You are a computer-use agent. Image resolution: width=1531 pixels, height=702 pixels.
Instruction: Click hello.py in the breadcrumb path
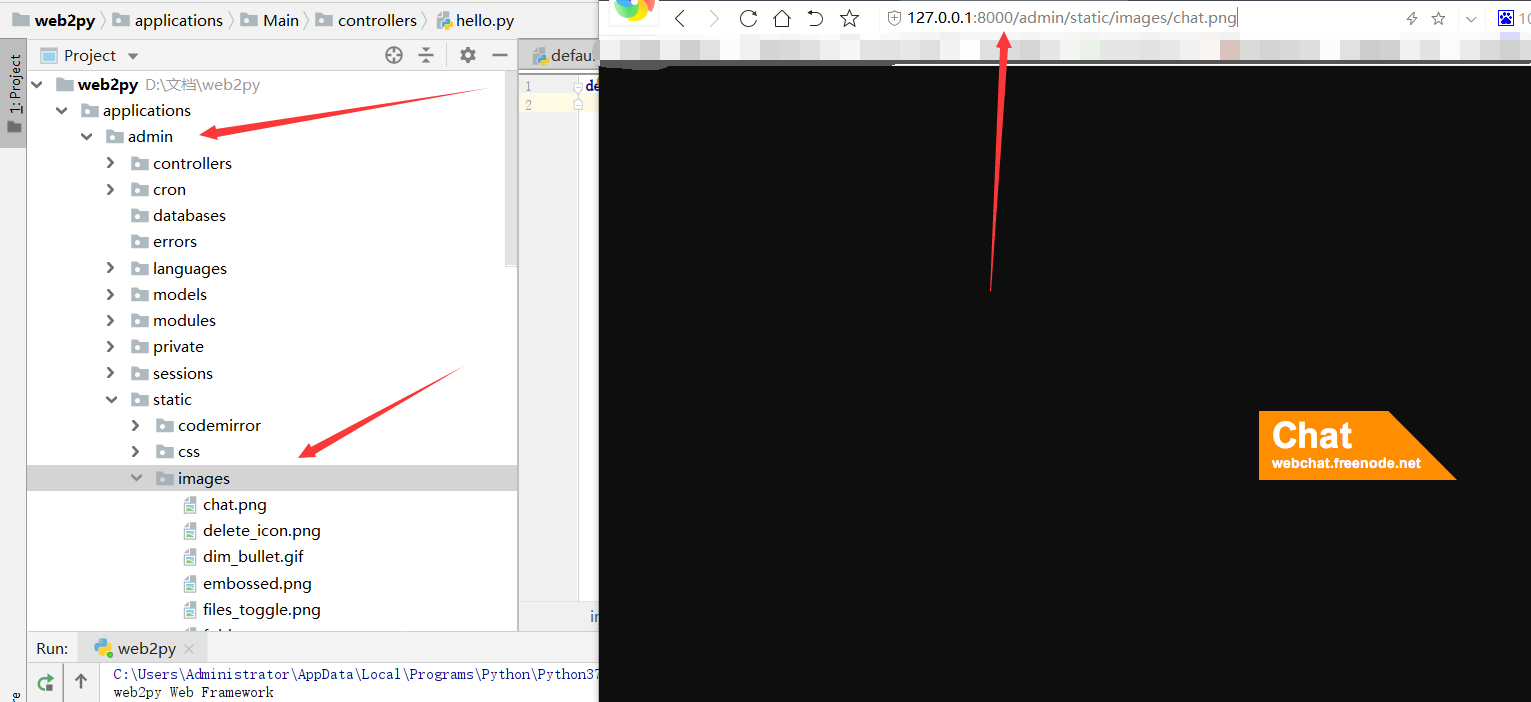click(484, 20)
